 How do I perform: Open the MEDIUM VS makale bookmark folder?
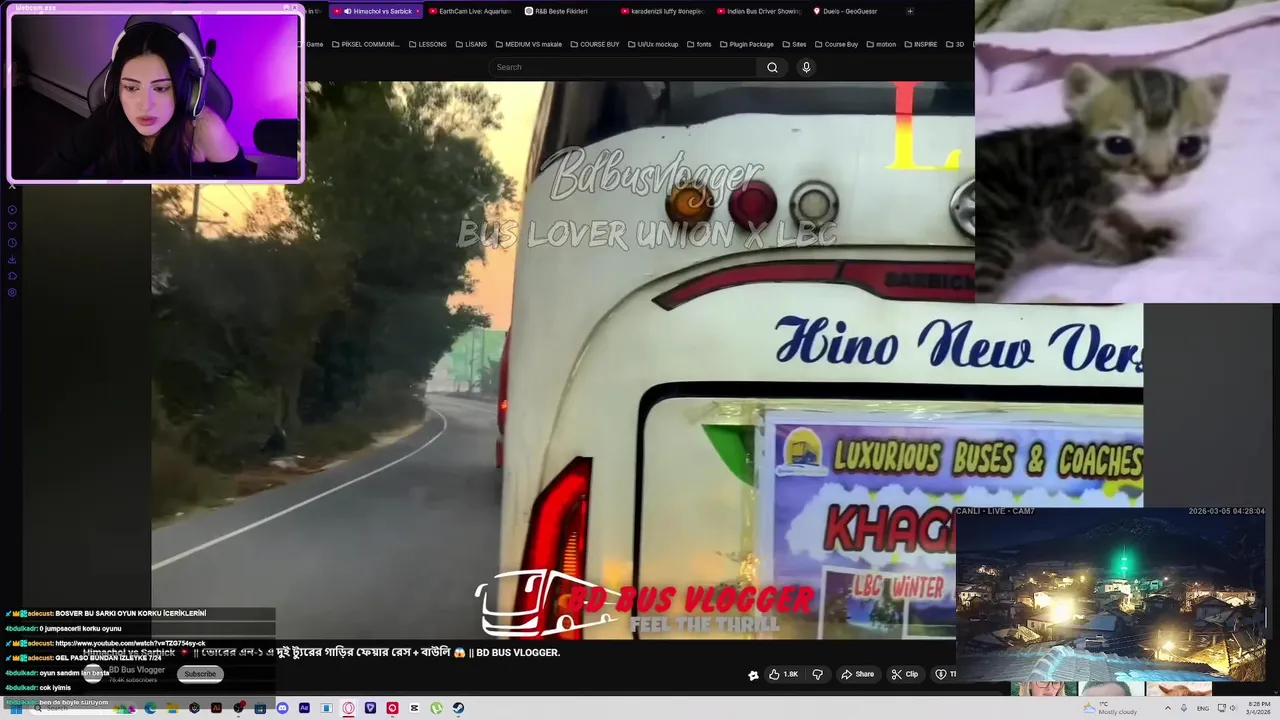coord(528,44)
